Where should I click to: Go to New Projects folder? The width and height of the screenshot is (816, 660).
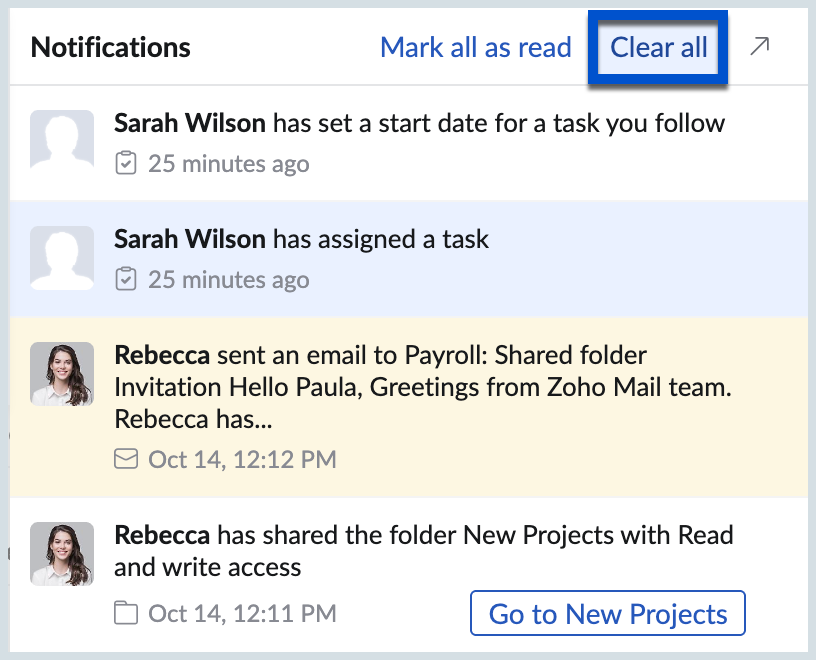pyautogui.click(x=607, y=613)
